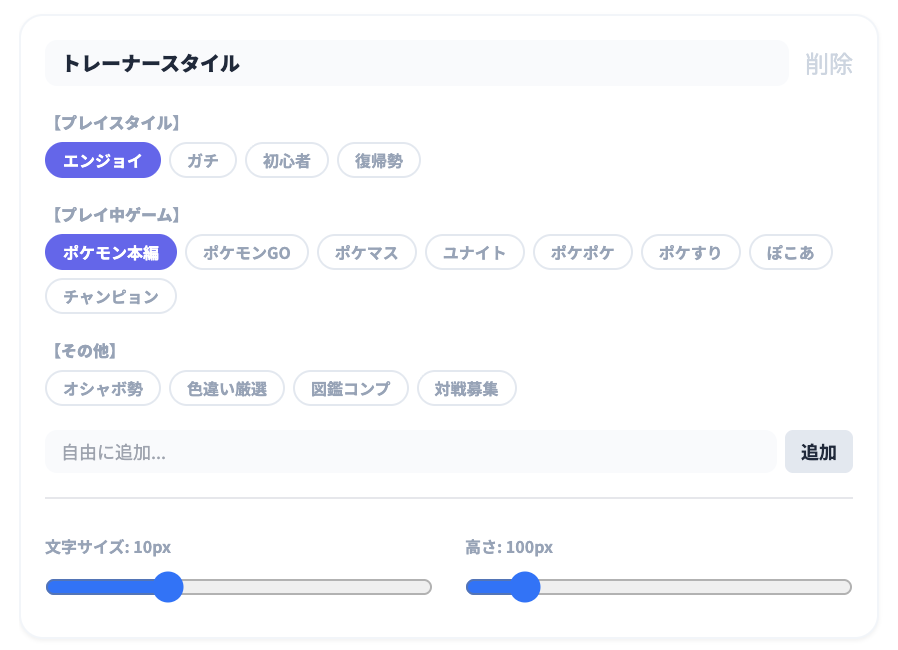
Task: Toggle the ポケマス tag
Action: tap(367, 252)
